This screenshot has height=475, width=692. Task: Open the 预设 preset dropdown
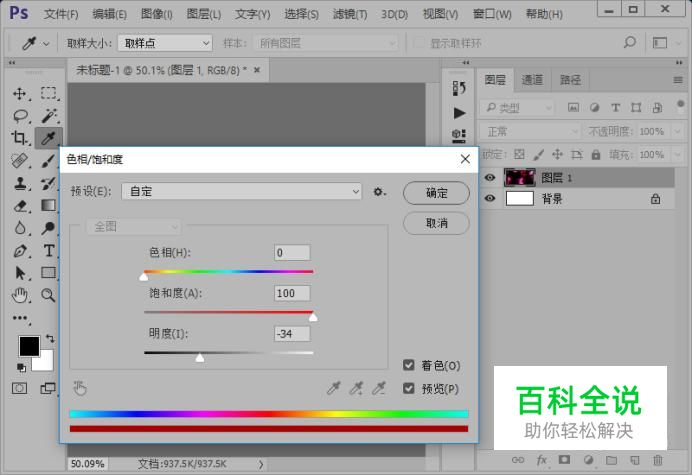click(241, 192)
